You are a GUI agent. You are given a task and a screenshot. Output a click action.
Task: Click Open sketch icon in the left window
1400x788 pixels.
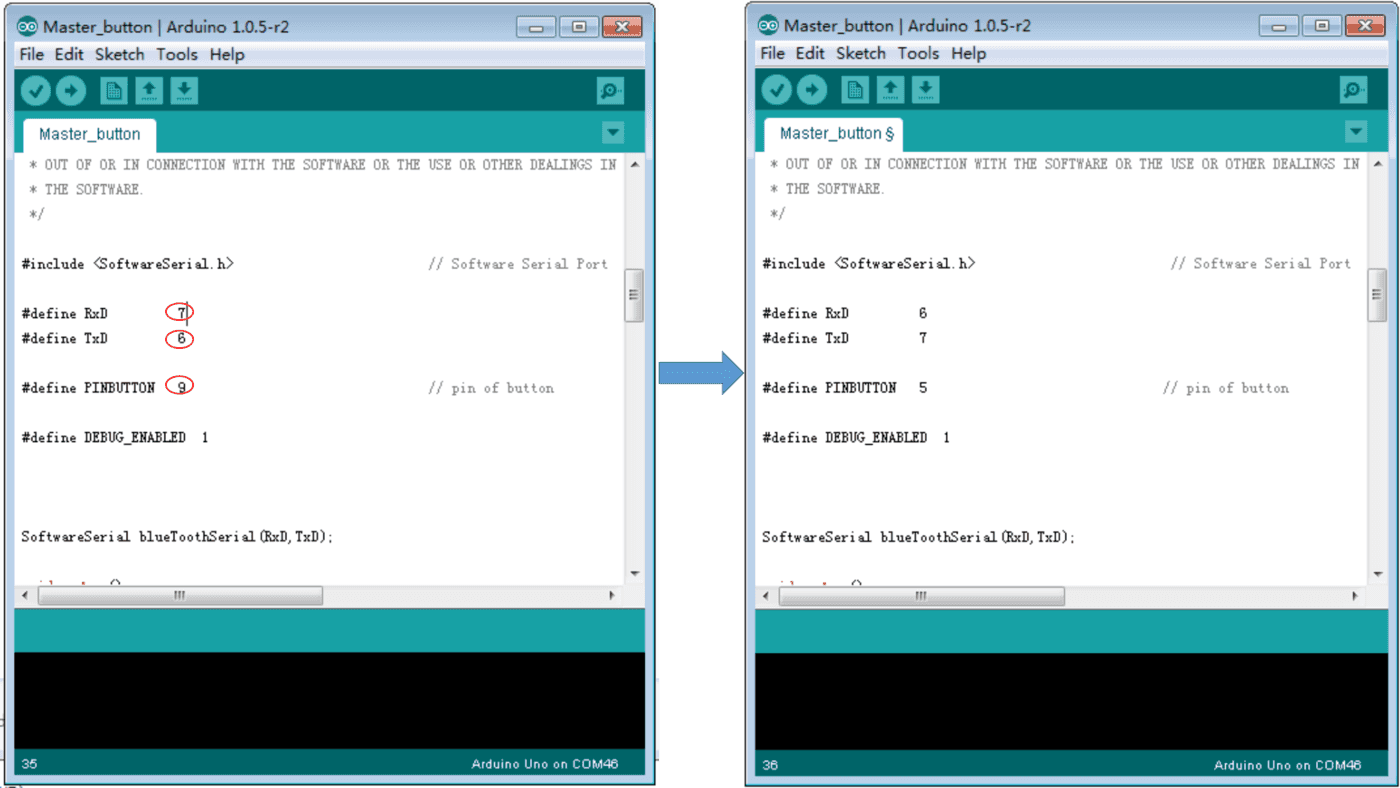pyautogui.click(x=149, y=91)
